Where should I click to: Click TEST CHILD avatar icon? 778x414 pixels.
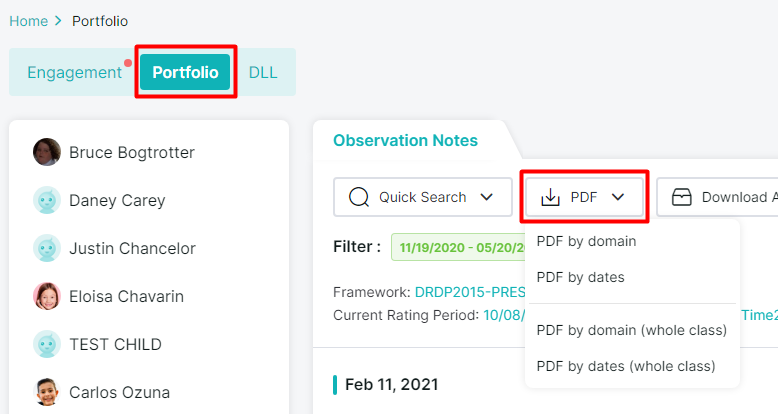pyautogui.click(x=47, y=344)
